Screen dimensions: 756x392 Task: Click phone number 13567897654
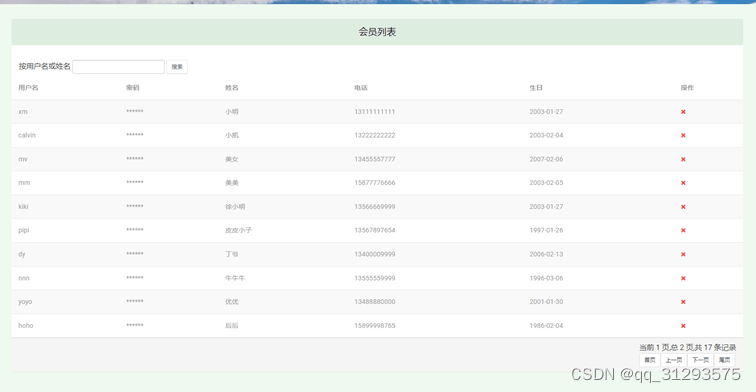pyautogui.click(x=375, y=230)
